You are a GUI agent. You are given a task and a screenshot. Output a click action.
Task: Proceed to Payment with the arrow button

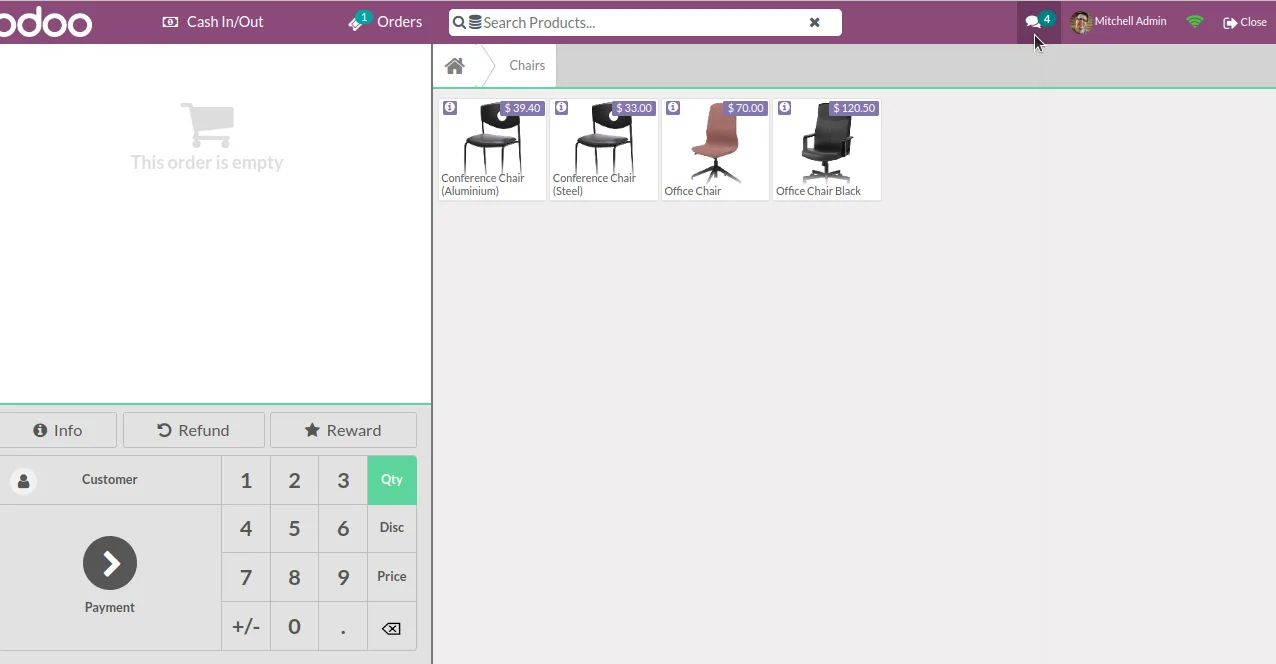110,563
